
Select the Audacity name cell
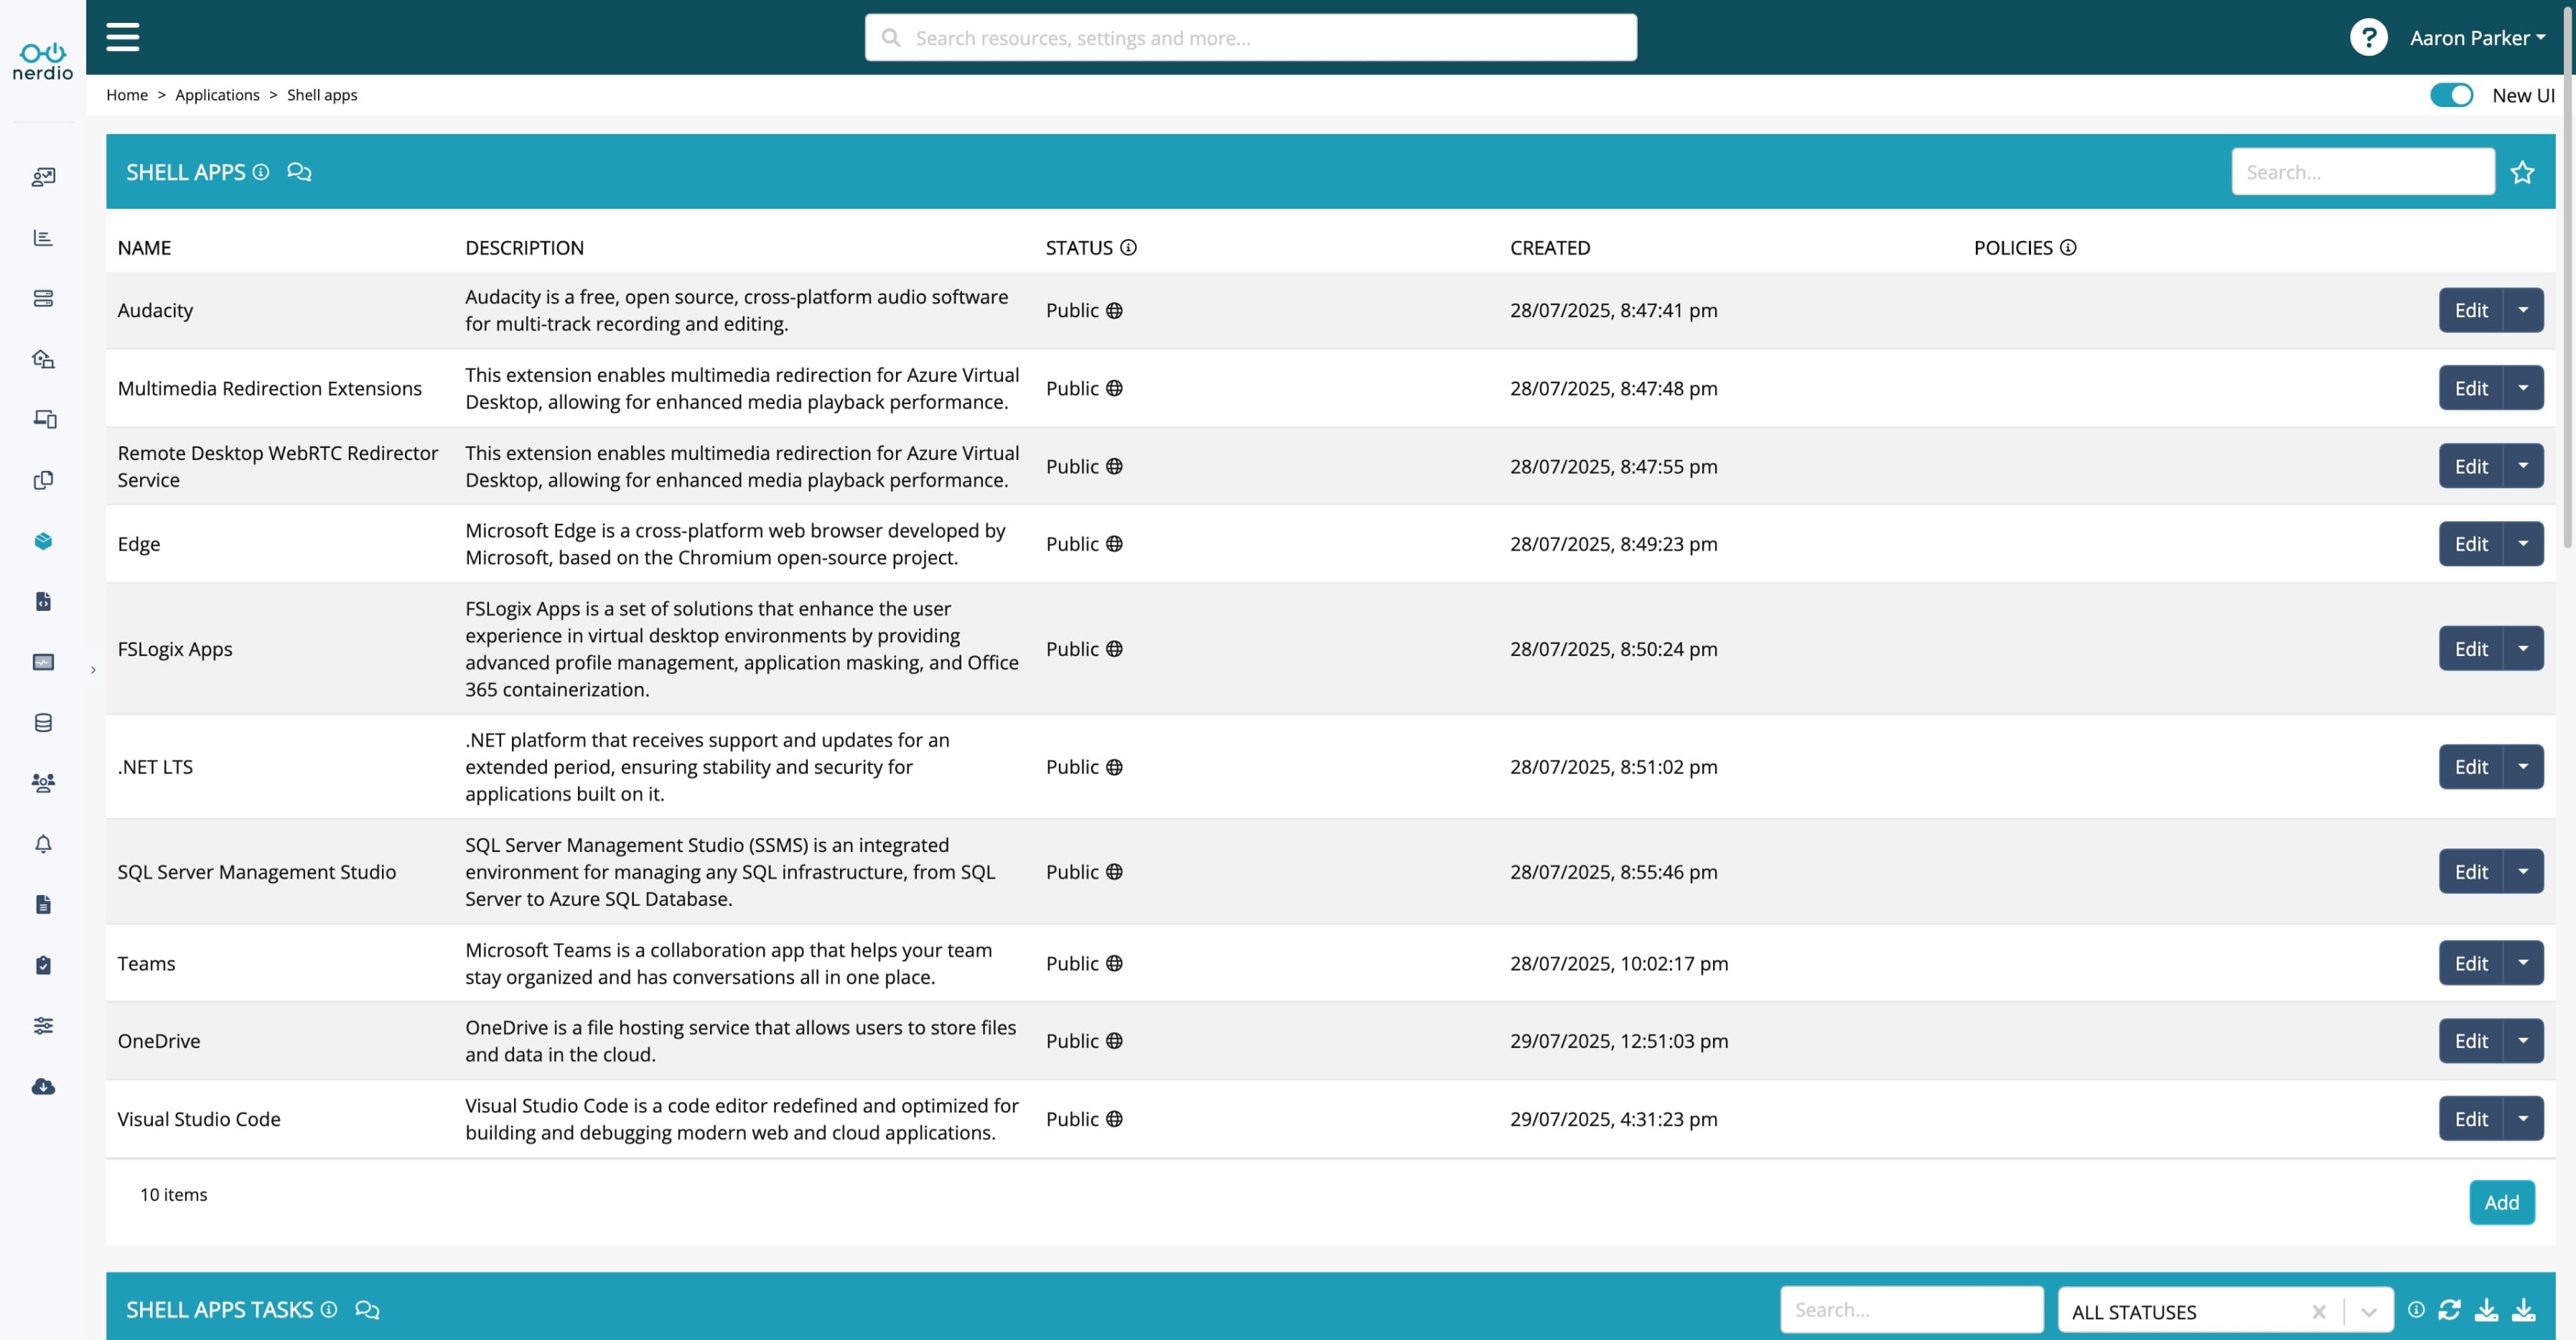point(155,310)
